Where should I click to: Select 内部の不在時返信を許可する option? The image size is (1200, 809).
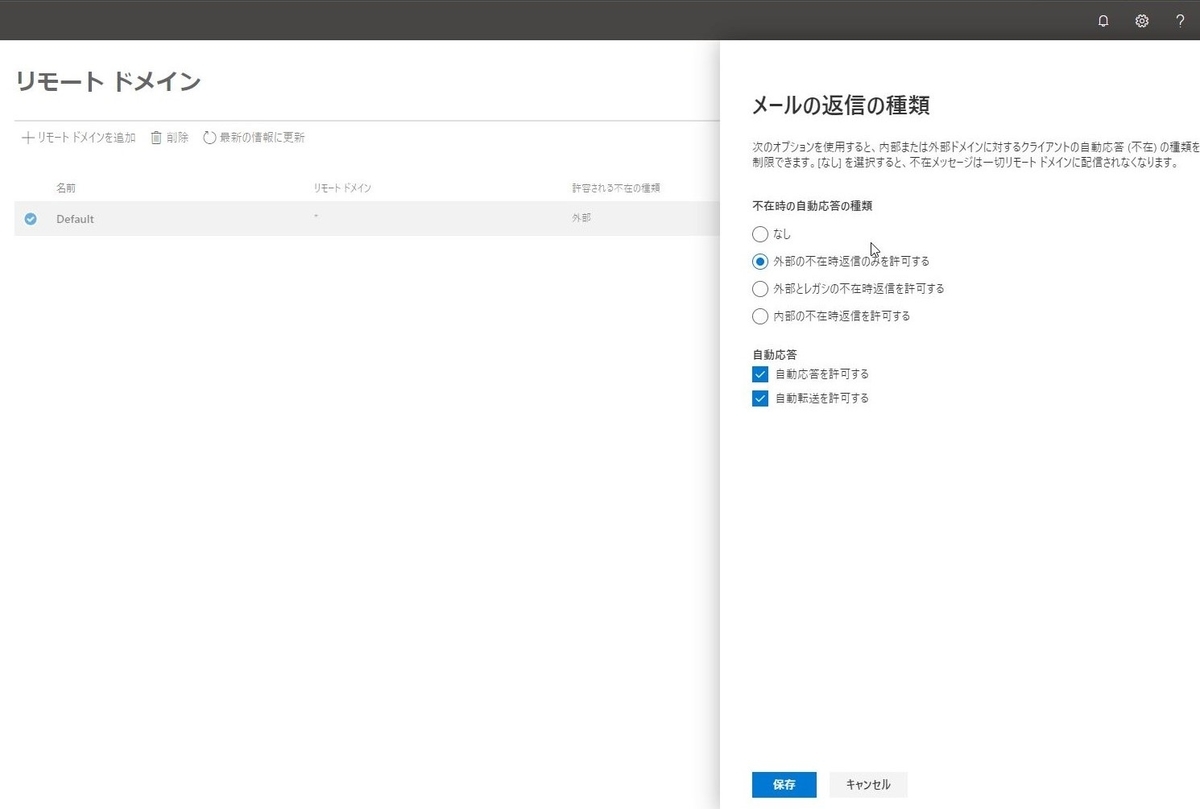(x=760, y=315)
